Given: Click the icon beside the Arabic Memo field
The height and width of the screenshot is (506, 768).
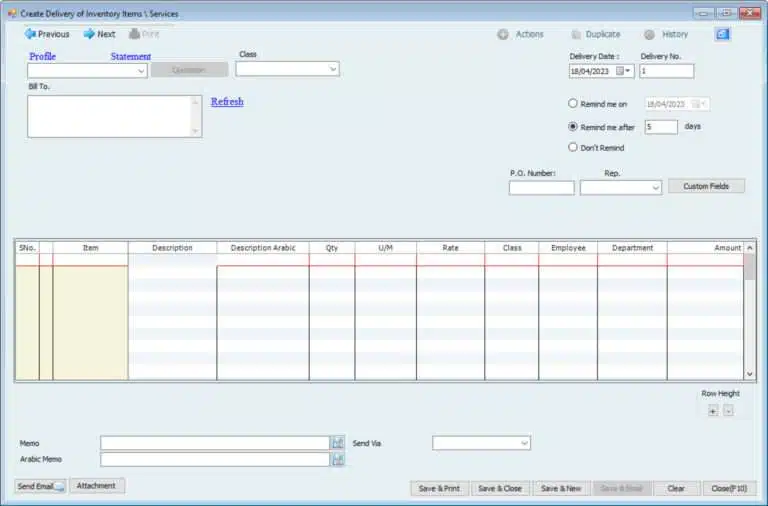Looking at the screenshot, I should pyautogui.click(x=338, y=460).
